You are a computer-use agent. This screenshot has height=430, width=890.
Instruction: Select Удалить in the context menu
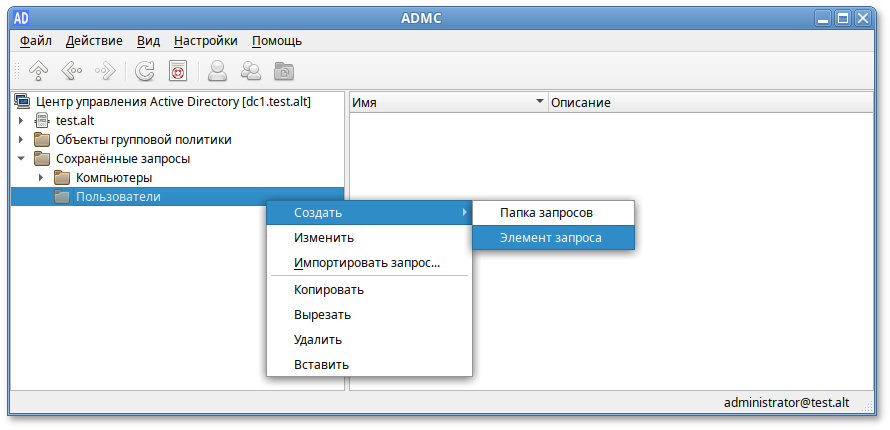pyautogui.click(x=369, y=340)
